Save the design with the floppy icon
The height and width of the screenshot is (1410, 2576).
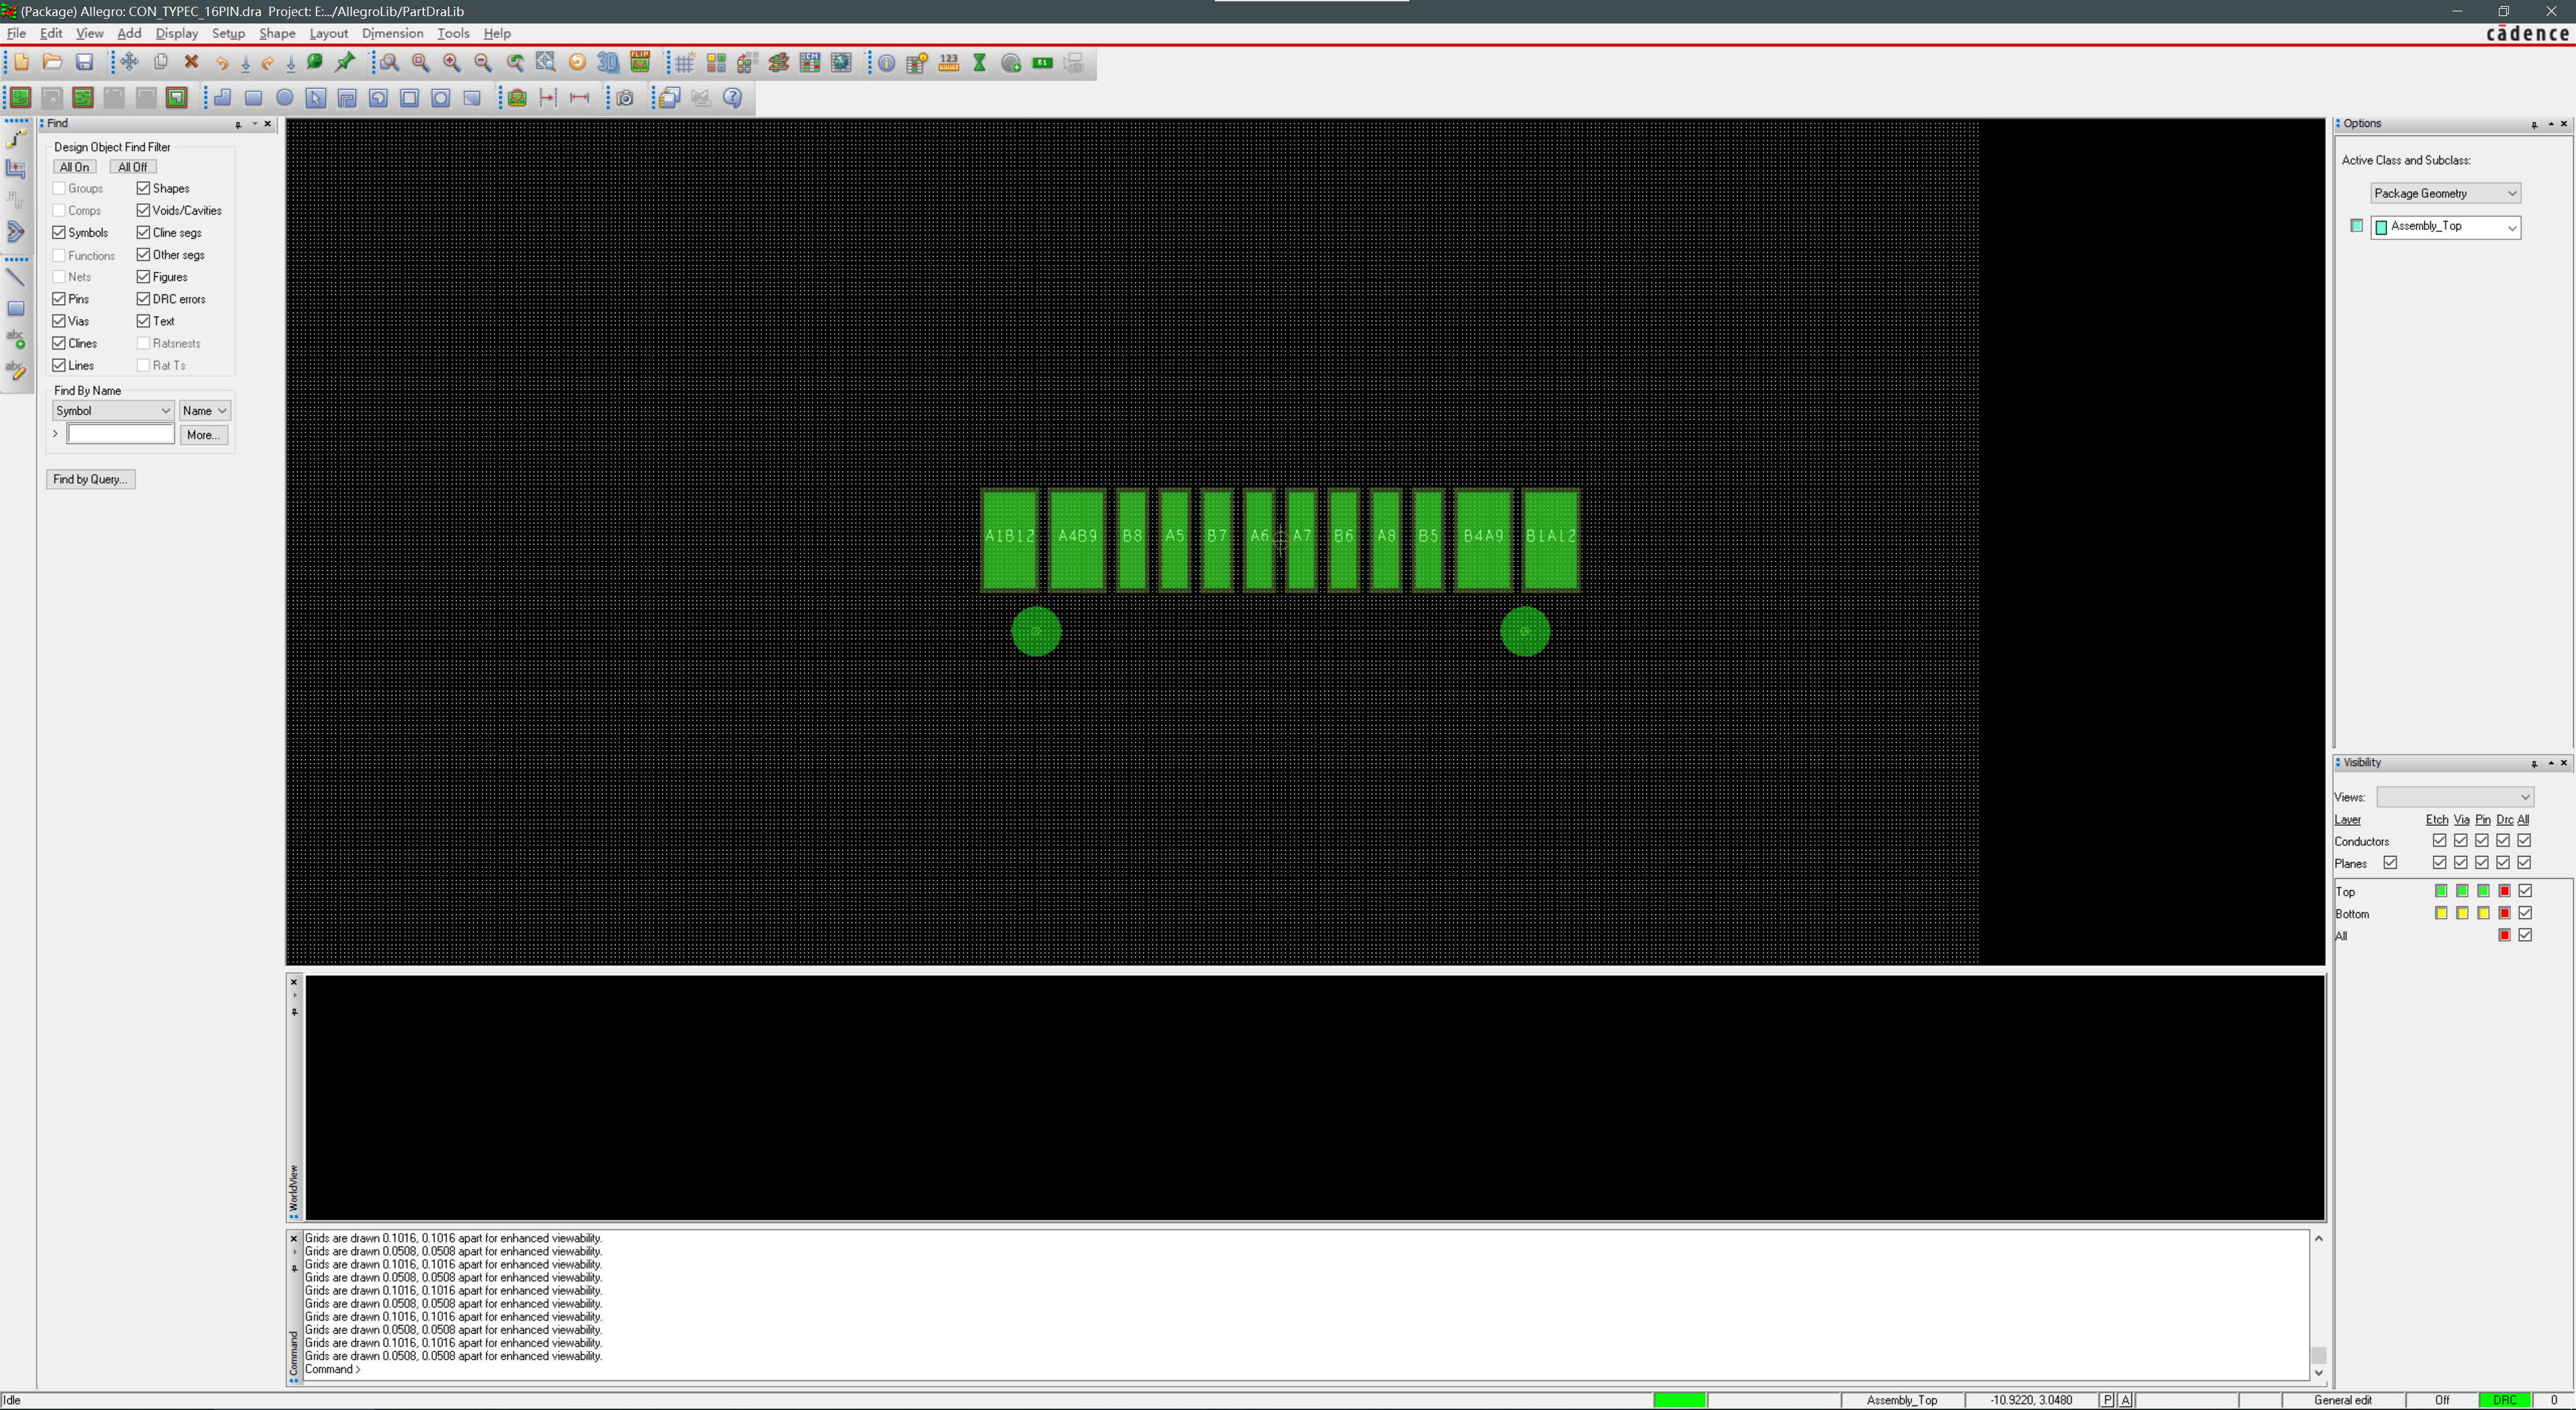coord(85,63)
